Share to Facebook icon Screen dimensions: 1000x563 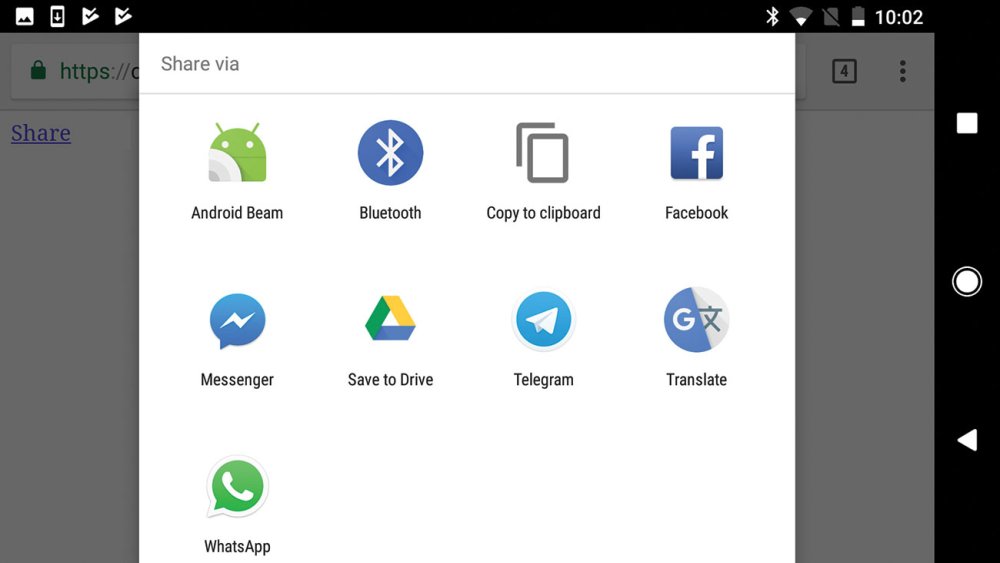click(696, 152)
